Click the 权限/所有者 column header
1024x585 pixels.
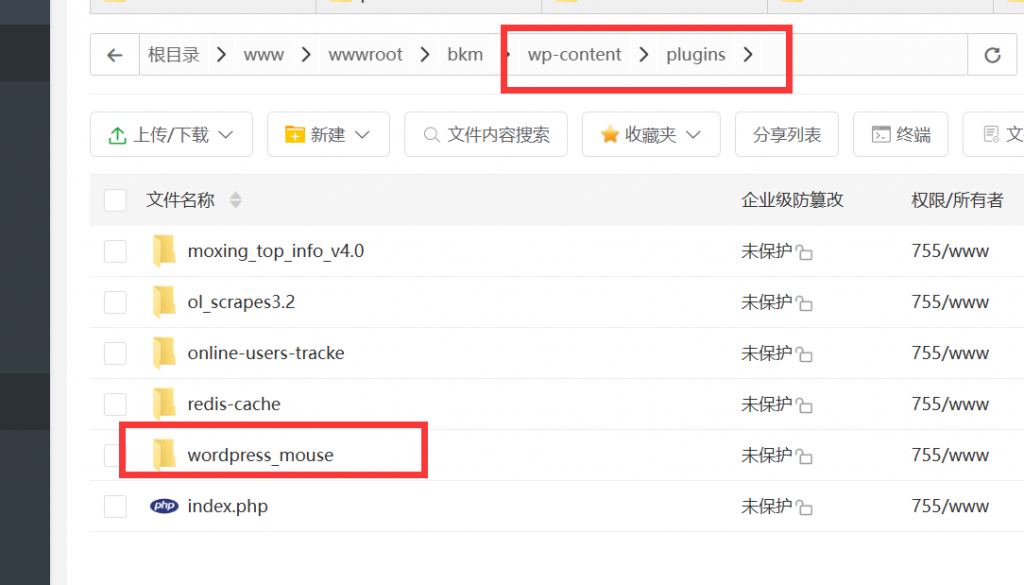click(x=957, y=200)
